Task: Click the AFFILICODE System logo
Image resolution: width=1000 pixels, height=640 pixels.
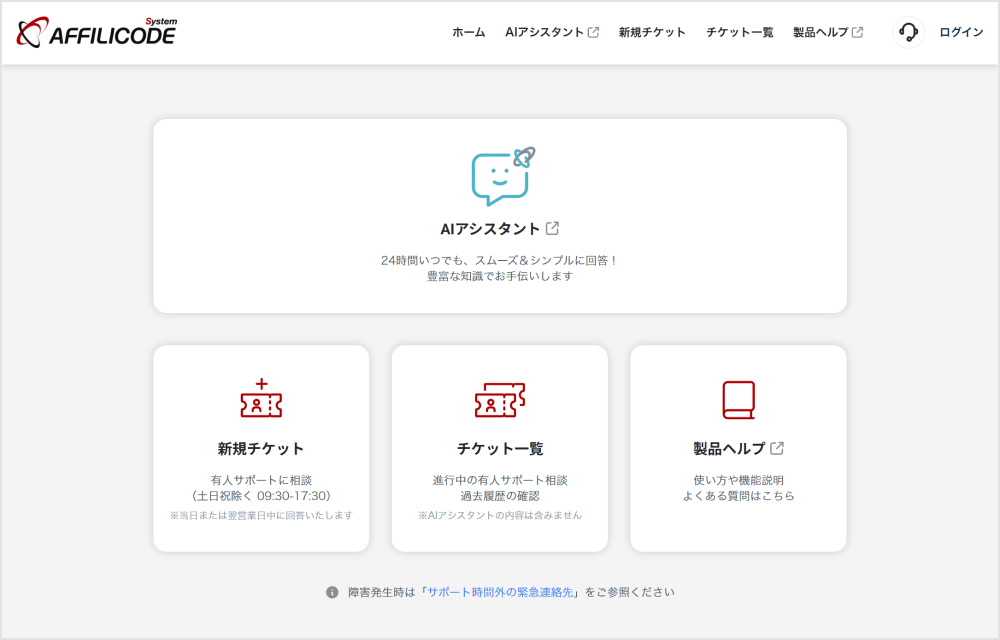Action: tap(97, 33)
